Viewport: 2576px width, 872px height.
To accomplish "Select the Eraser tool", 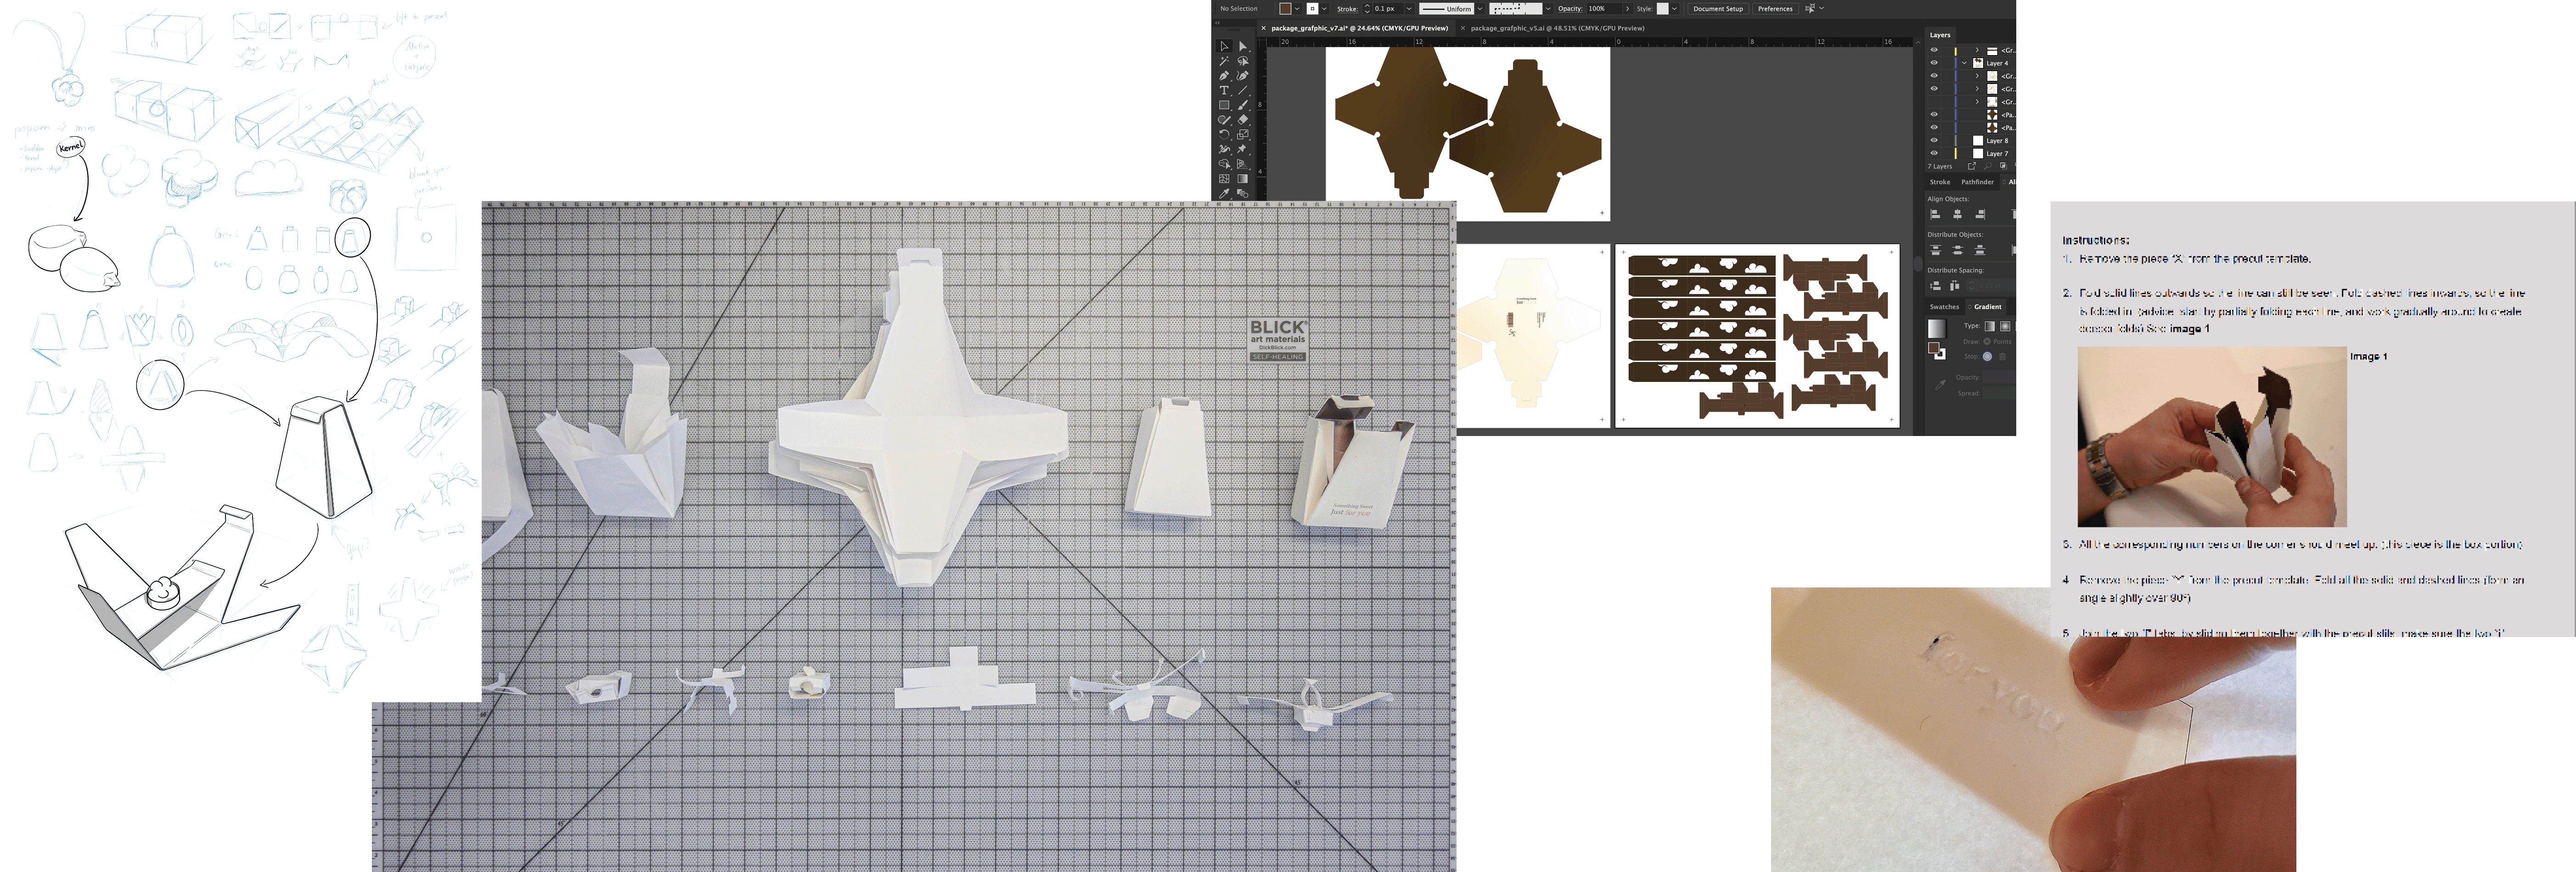I will 1243,119.
